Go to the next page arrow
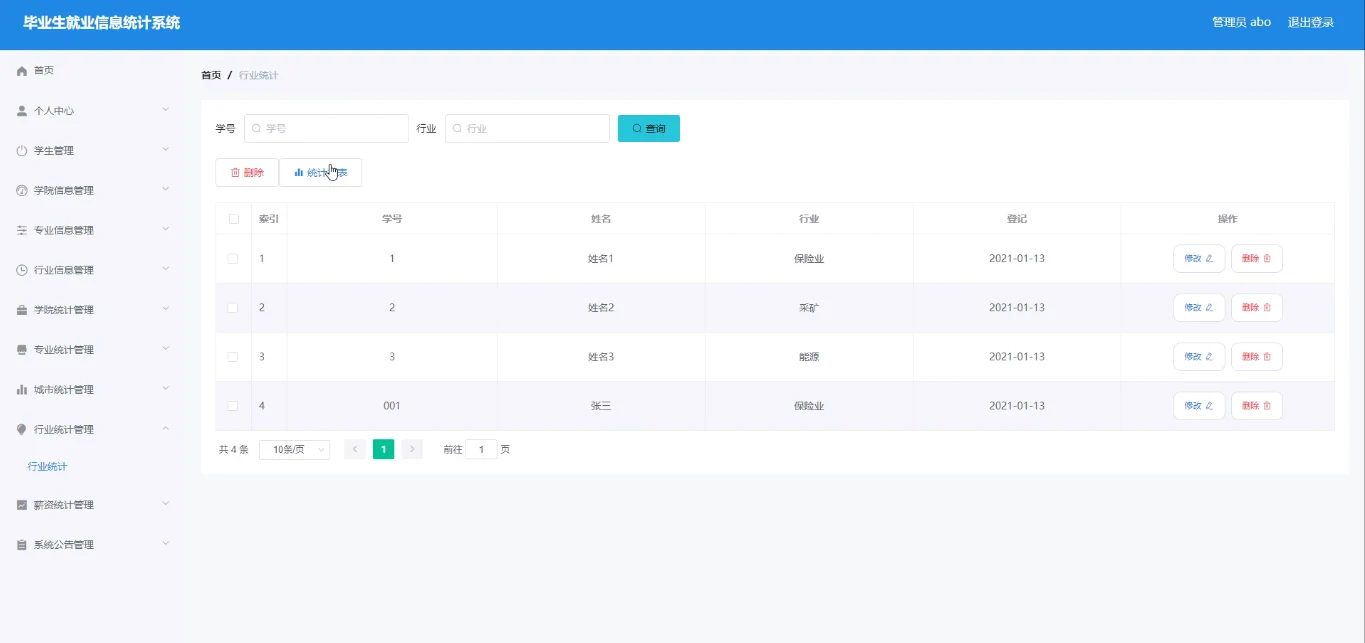 coord(412,450)
